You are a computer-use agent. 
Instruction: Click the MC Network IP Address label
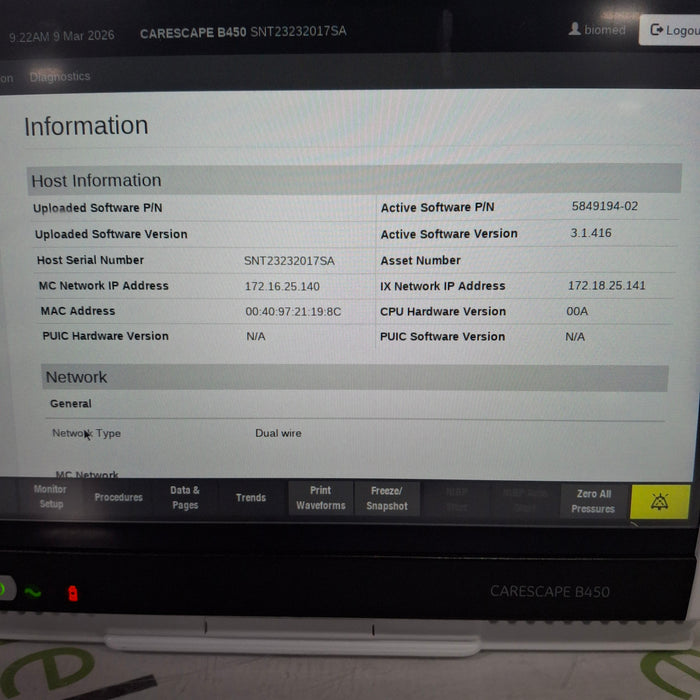104,286
